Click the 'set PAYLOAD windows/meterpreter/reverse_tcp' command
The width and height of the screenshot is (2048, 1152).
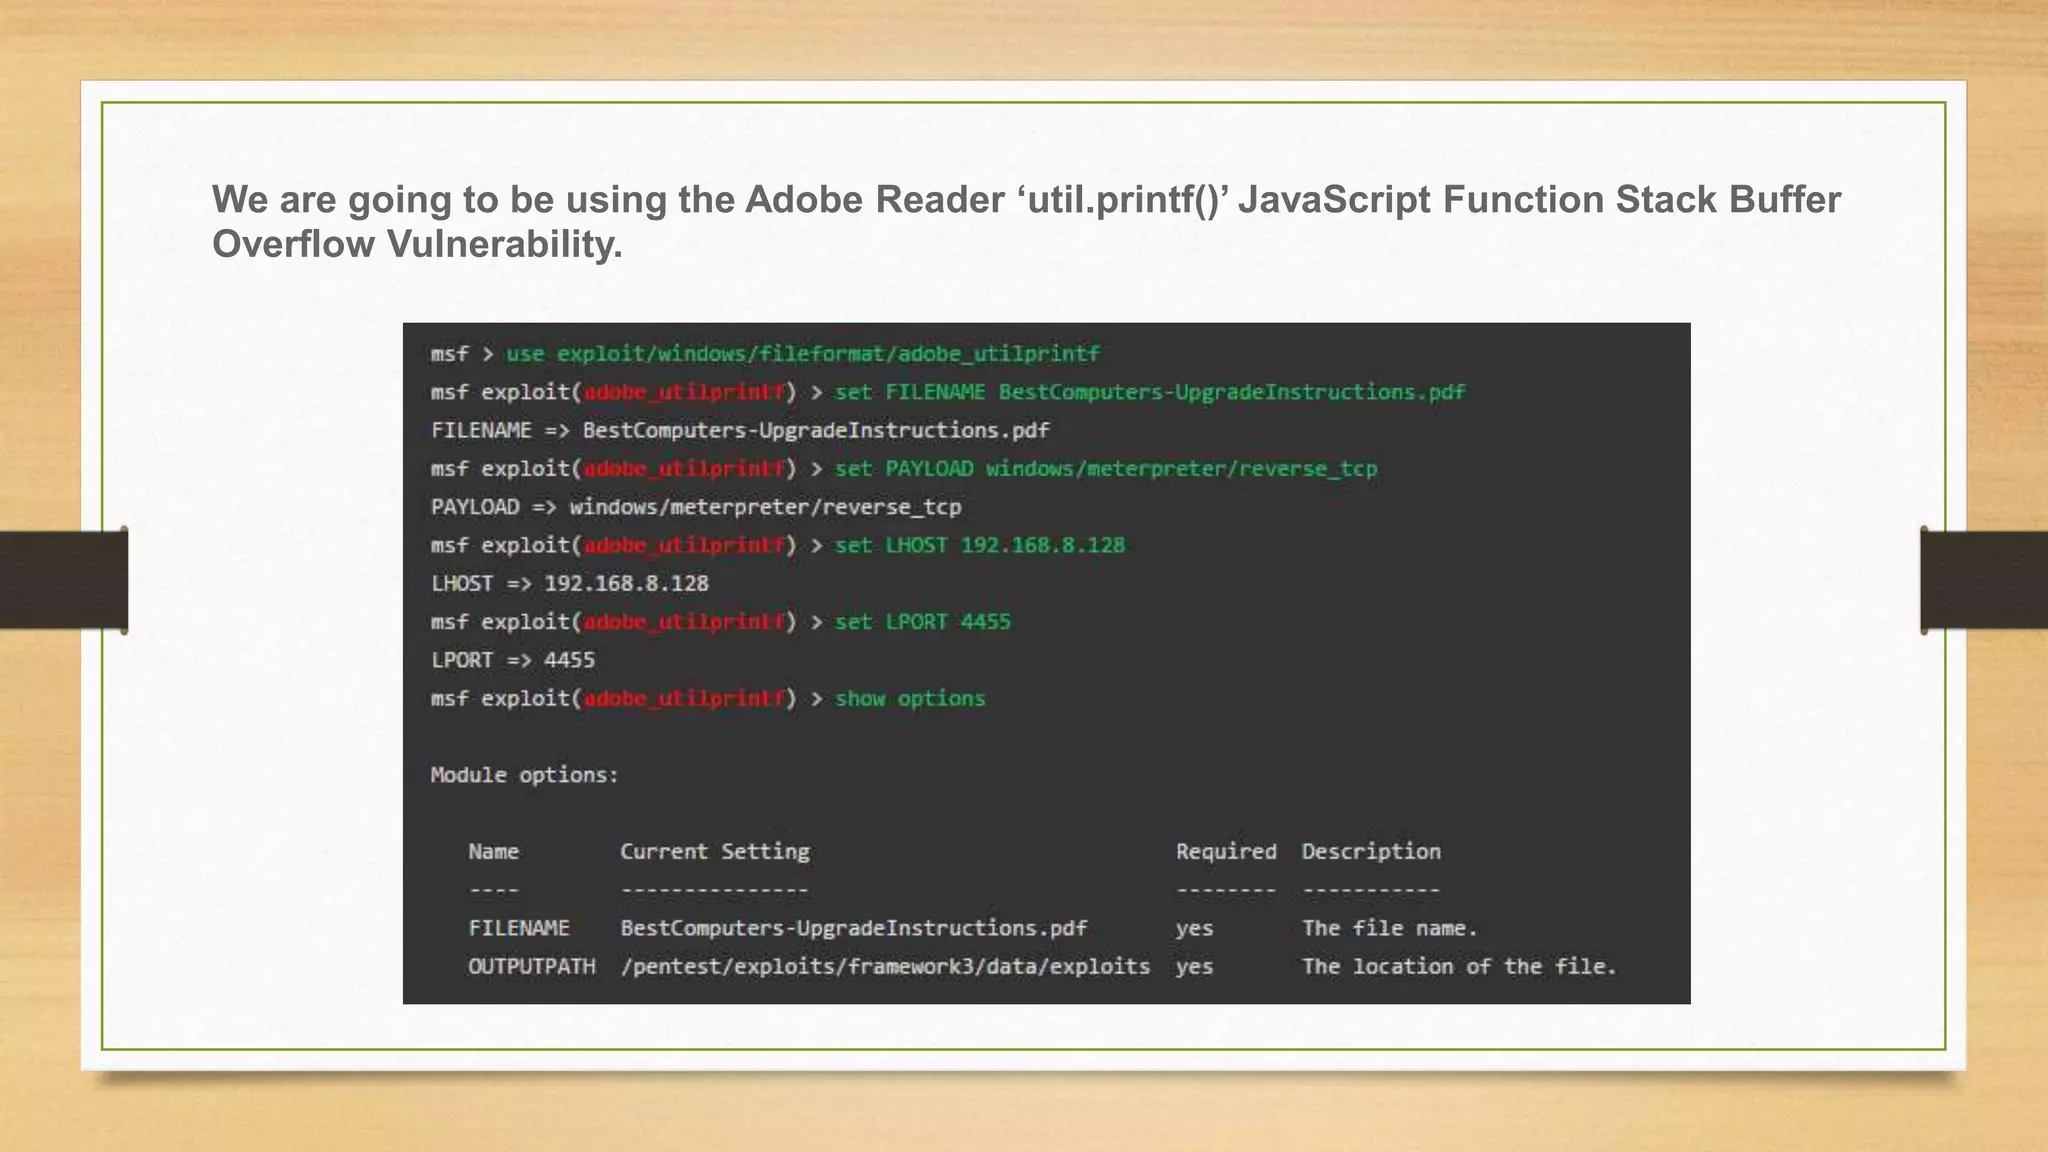pos(1105,469)
